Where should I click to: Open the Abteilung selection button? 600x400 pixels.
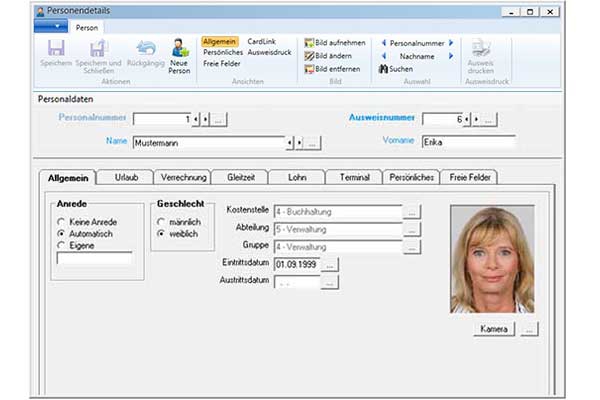click(412, 229)
